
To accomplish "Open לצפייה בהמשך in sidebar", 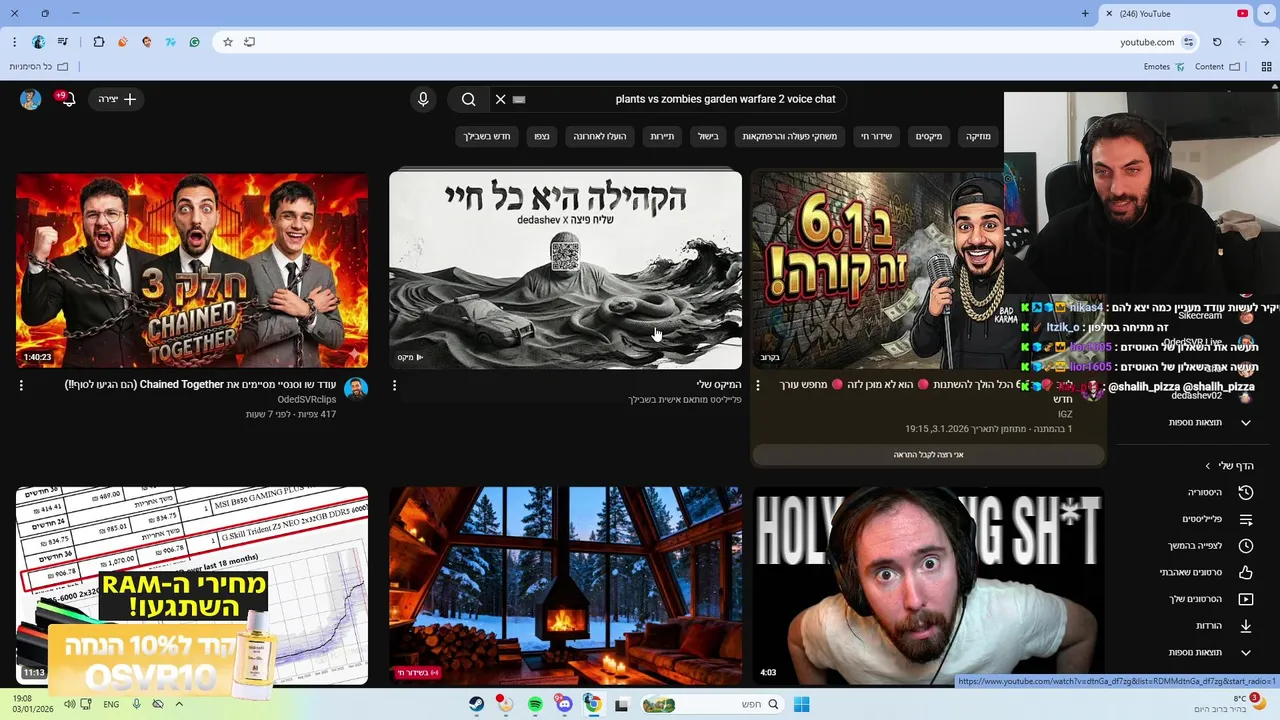I will click(x=1210, y=546).
